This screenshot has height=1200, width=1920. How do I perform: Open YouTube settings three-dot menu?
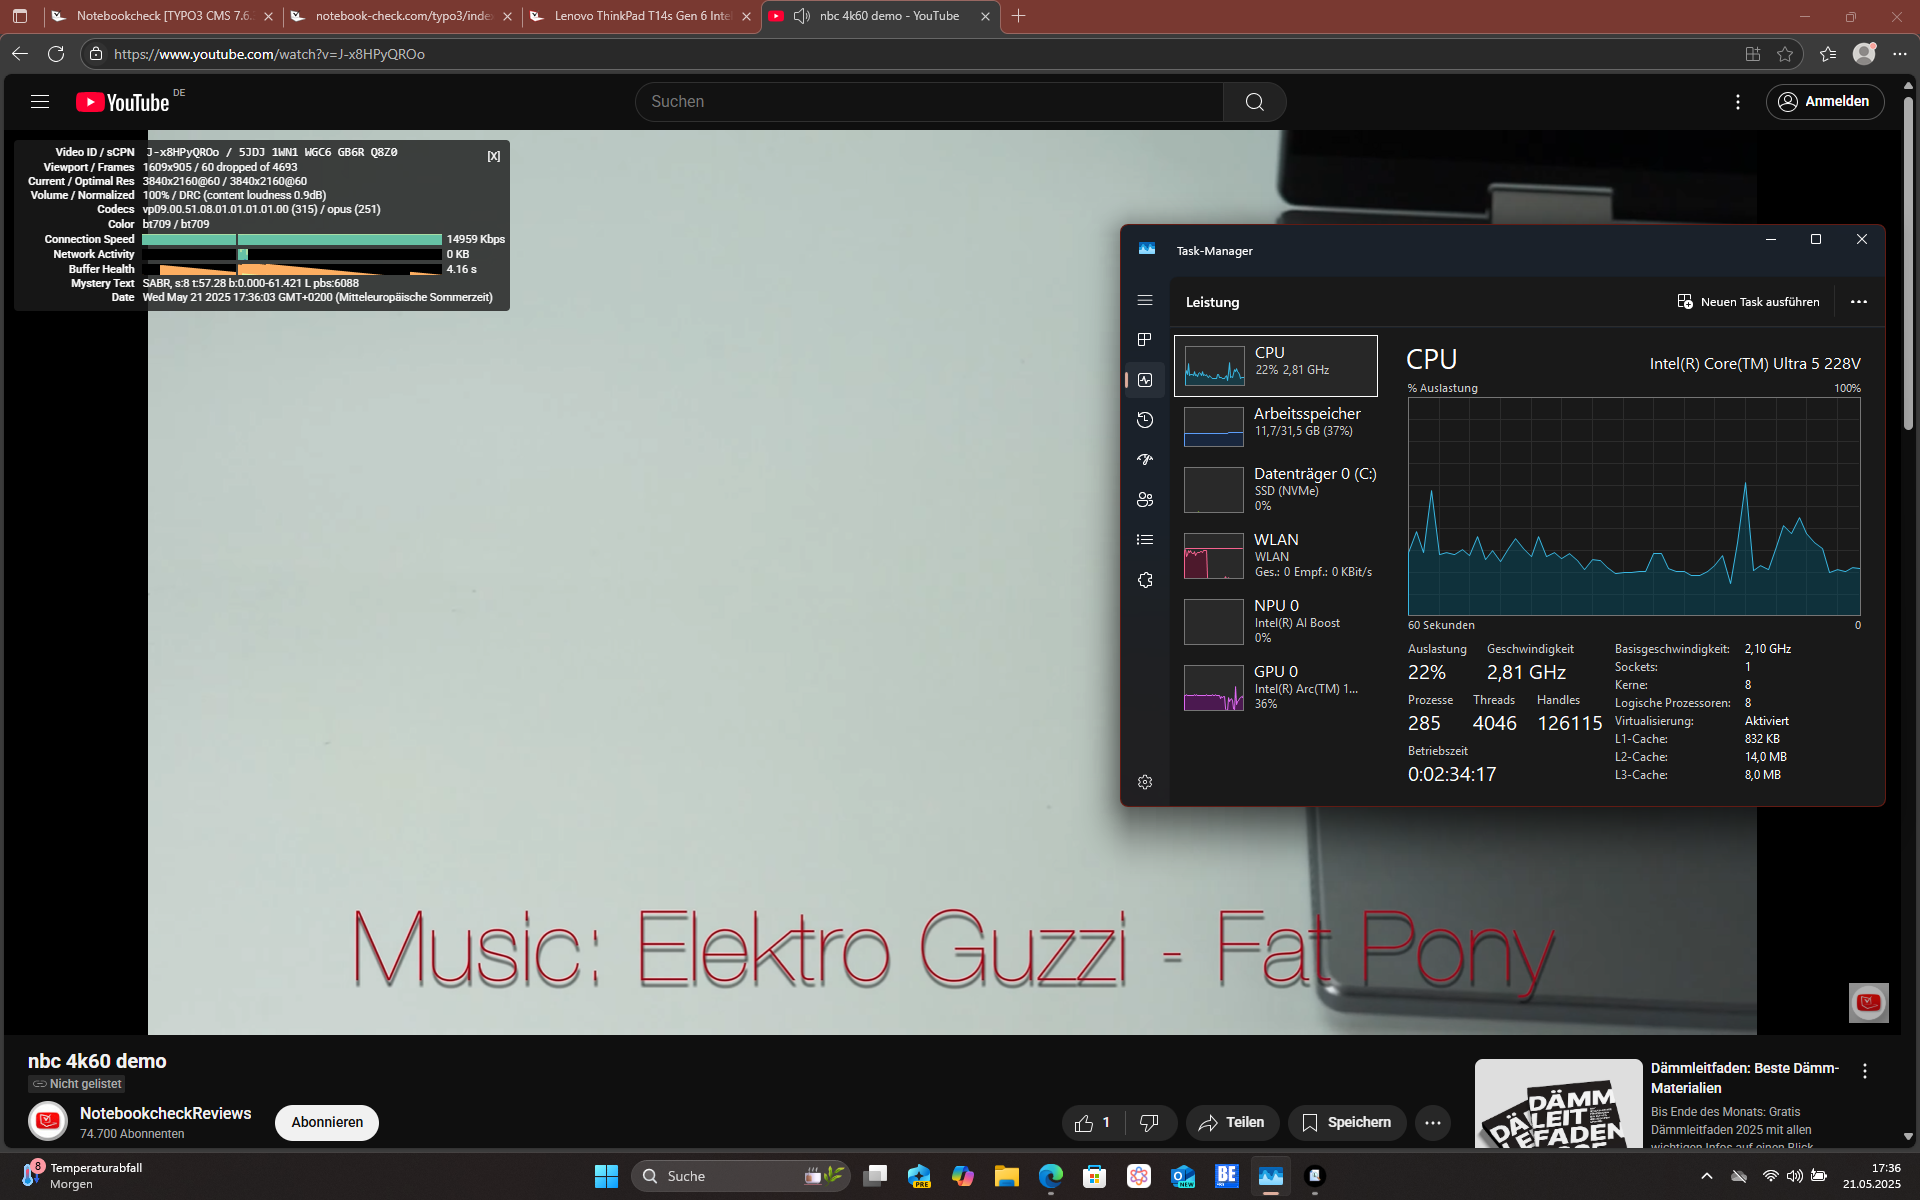[1738, 102]
